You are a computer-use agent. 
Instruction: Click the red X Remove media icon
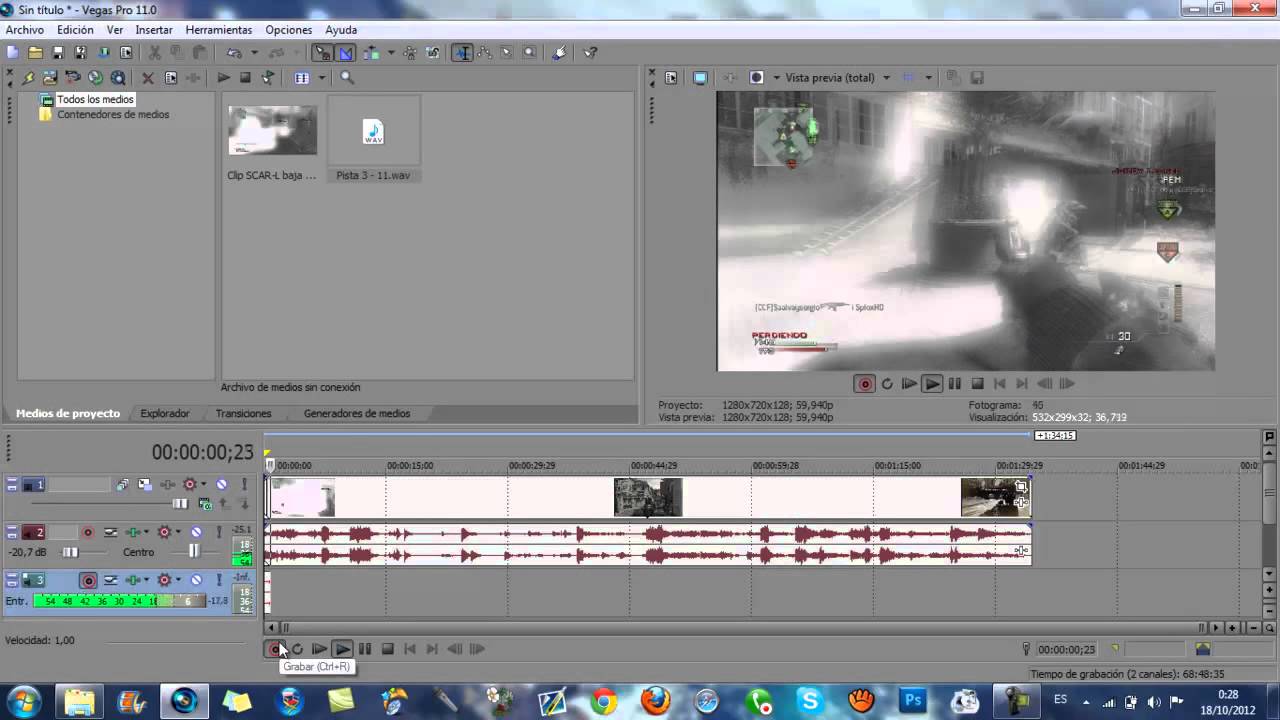(147, 77)
